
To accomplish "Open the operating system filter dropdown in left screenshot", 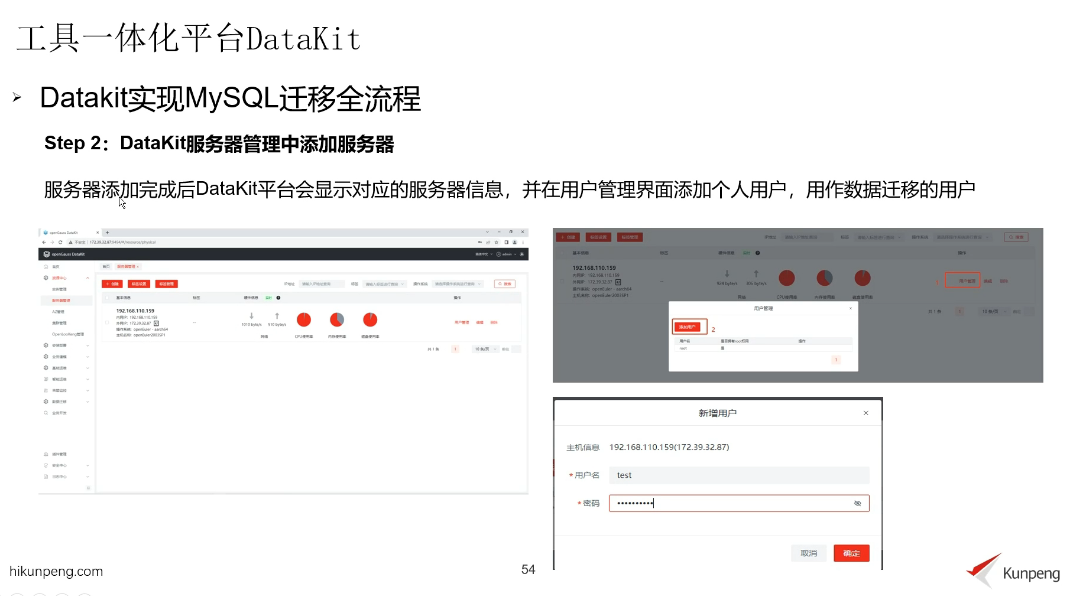I will [457, 284].
